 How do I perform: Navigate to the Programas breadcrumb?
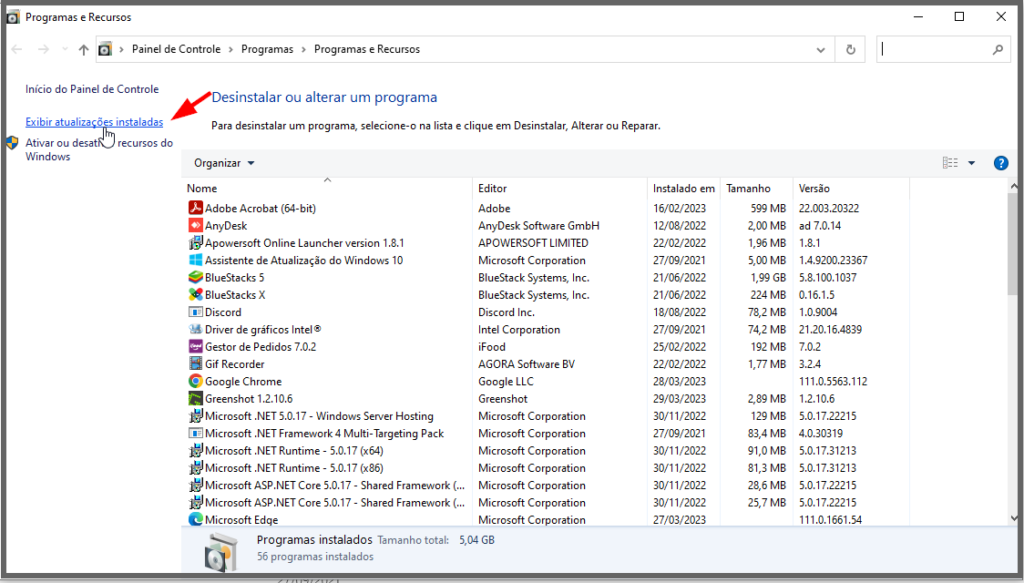[267, 50]
